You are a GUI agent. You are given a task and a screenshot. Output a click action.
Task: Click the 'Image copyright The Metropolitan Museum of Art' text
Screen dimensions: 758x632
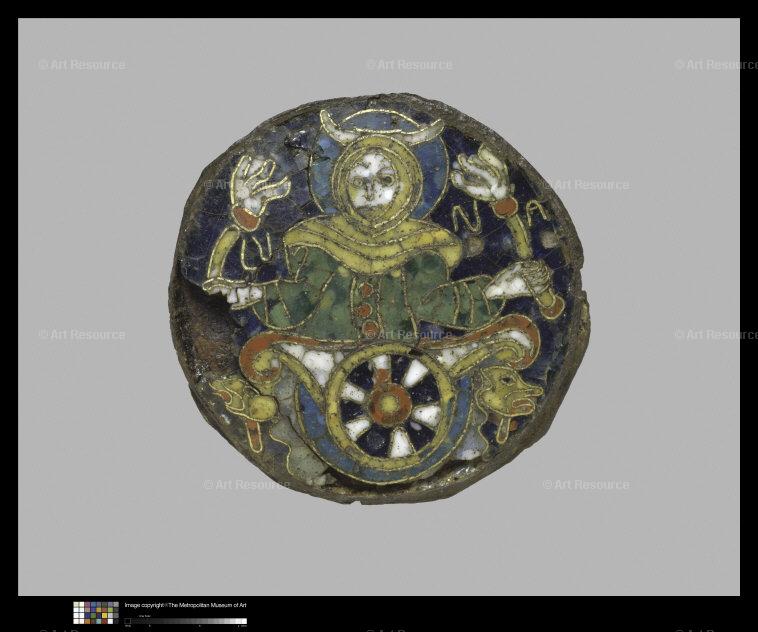[x=186, y=605]
